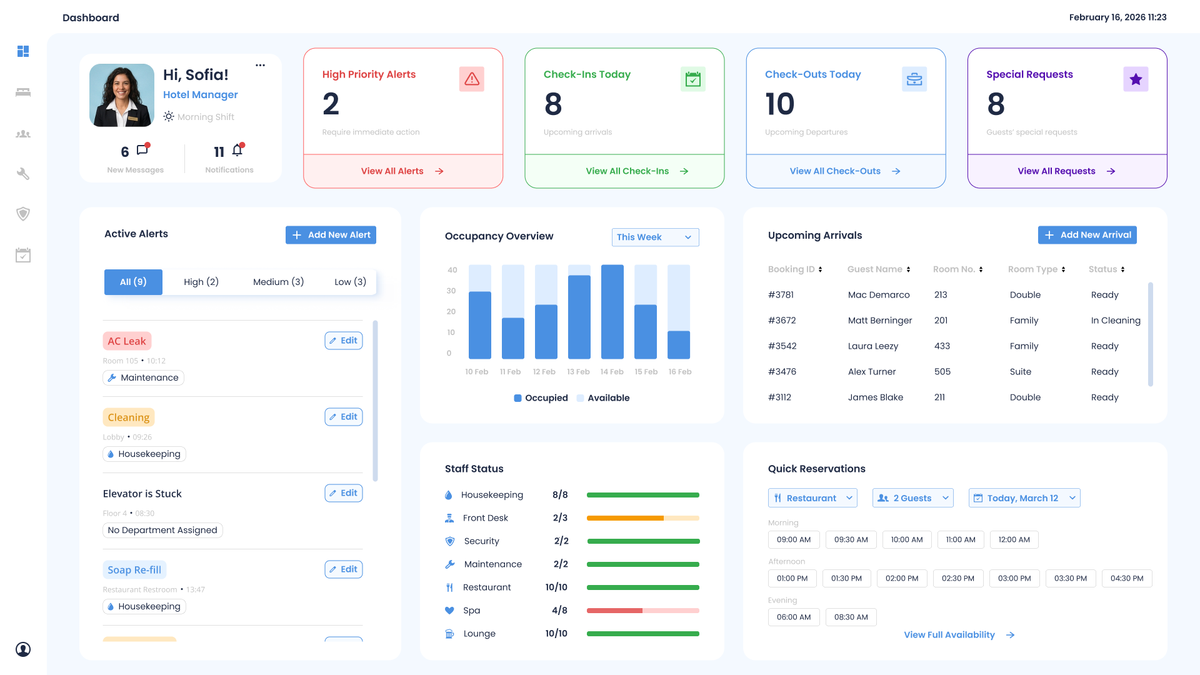Open the Today, March 12 date dropdown

pos(1024,498)
